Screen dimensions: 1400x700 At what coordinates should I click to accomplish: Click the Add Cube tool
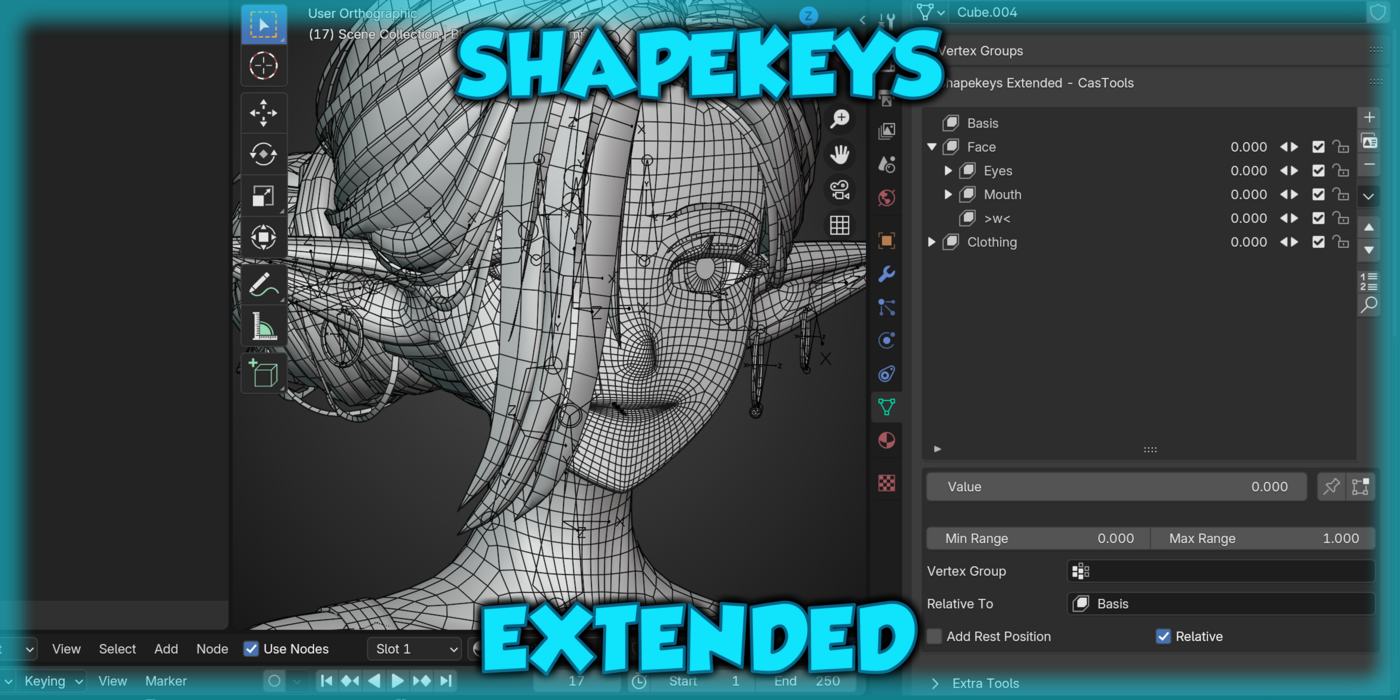coord(263,373)
